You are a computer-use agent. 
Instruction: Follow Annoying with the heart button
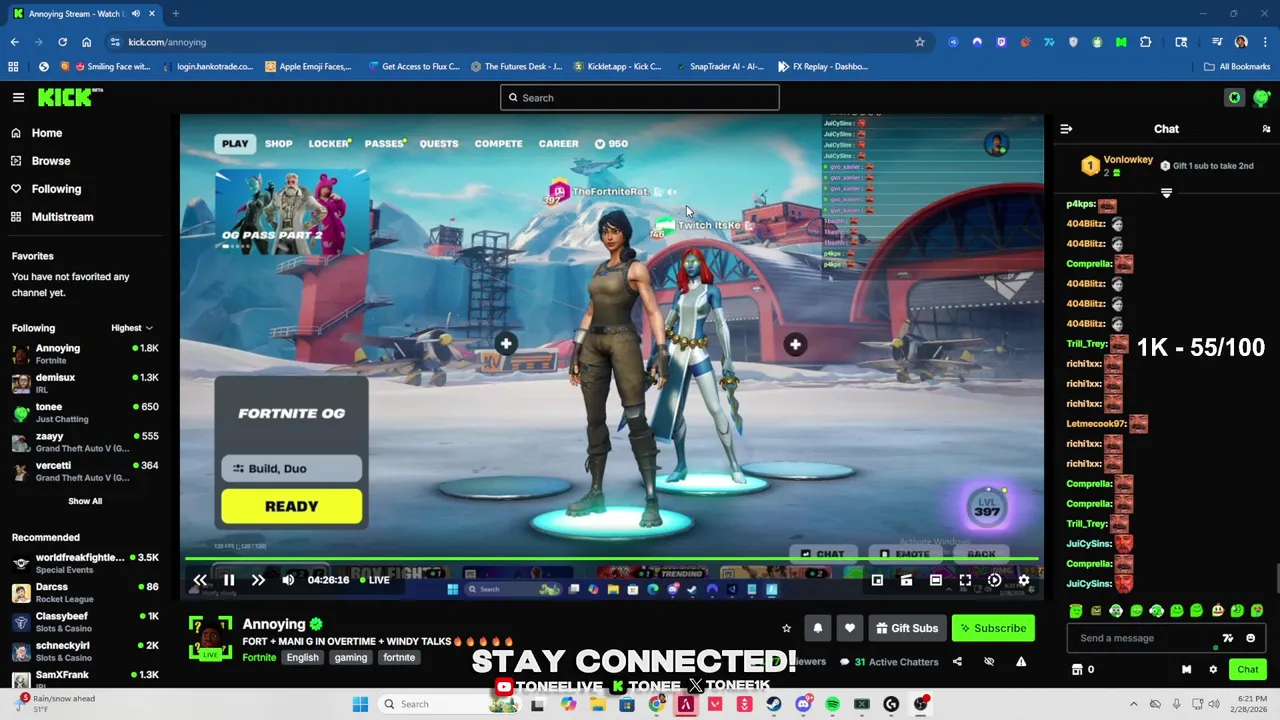tap(850, 628)
